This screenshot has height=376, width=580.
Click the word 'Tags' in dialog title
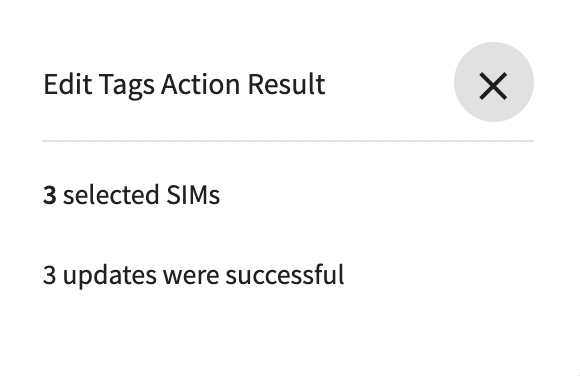[x=127, y=86]
